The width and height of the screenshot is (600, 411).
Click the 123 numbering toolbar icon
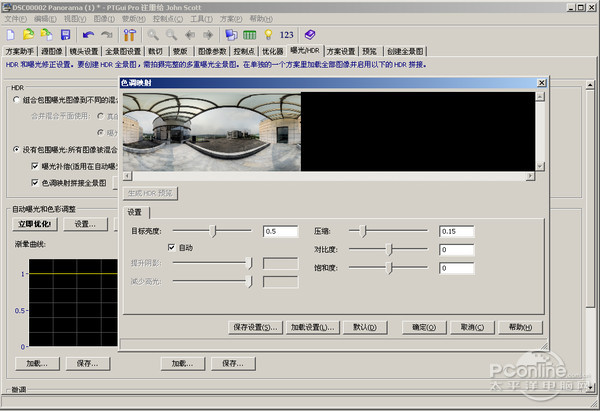tap(287, 34)
